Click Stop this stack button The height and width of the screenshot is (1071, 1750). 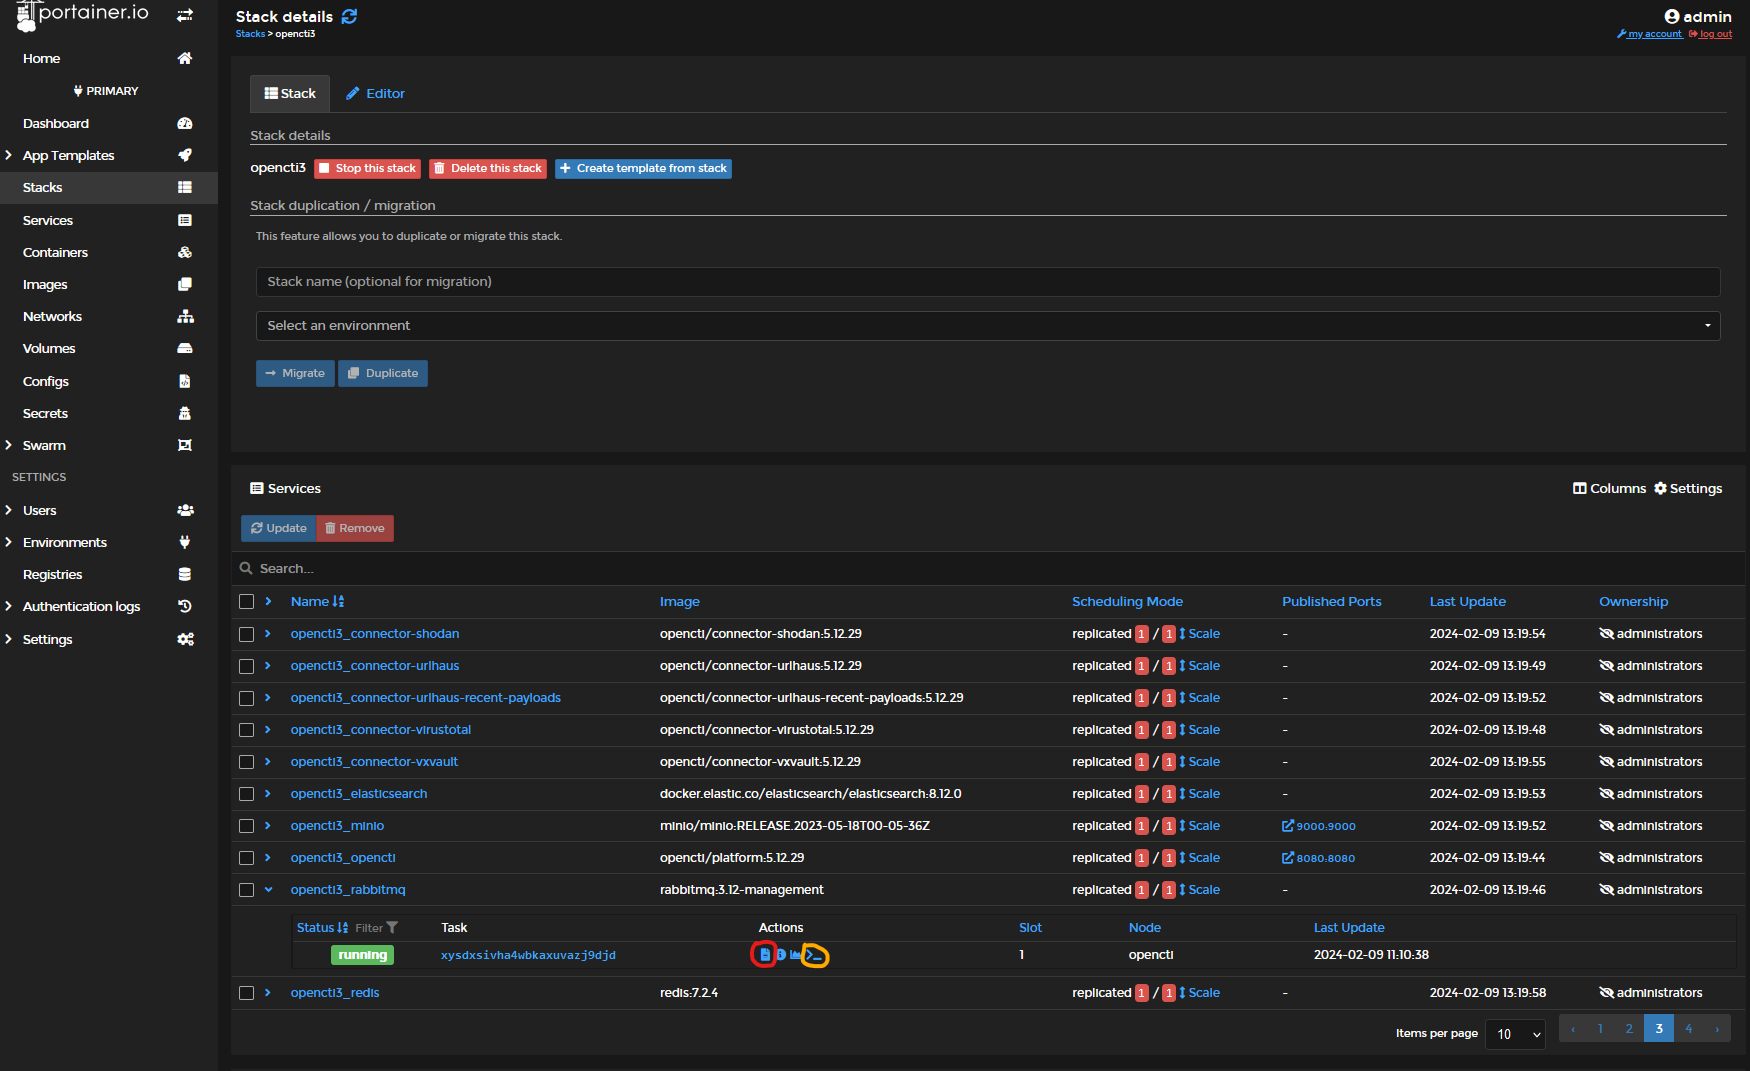coord(367,169)
